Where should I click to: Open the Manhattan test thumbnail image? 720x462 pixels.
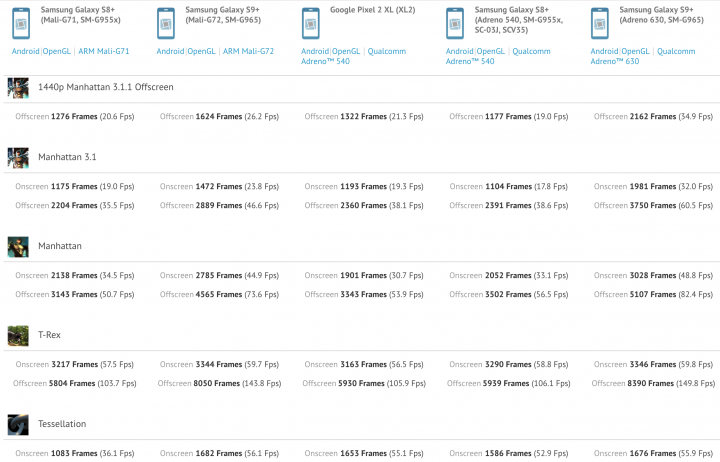coord(18,247)
